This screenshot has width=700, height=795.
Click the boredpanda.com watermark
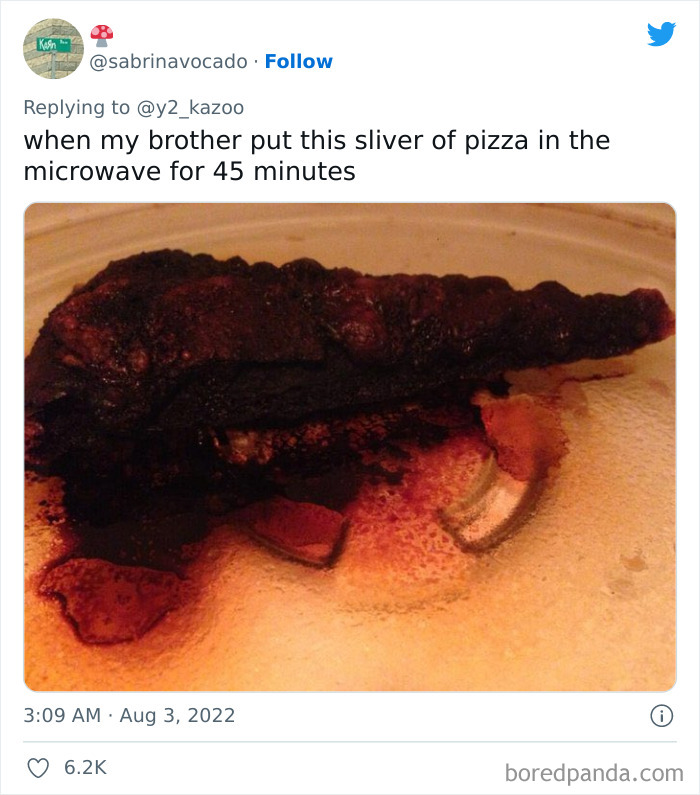click(x=593, y=771)
